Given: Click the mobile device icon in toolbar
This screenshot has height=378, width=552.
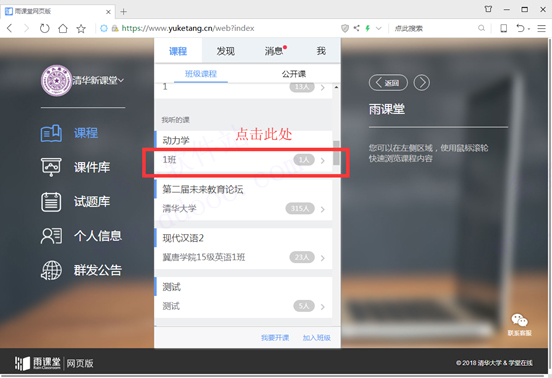Looking at the screenshot, I should pyautogui.click(x=504, y=28).
